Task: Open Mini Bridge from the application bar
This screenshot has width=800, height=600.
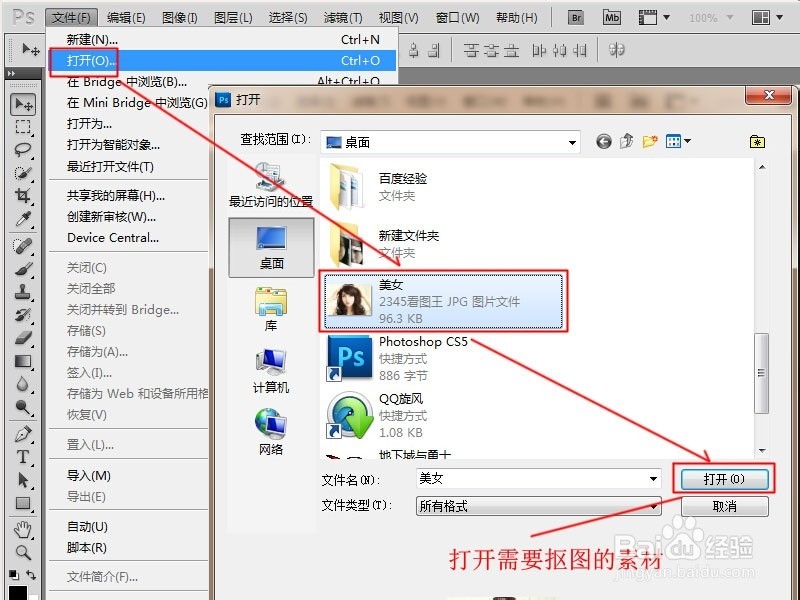Action: click(613, 16)
